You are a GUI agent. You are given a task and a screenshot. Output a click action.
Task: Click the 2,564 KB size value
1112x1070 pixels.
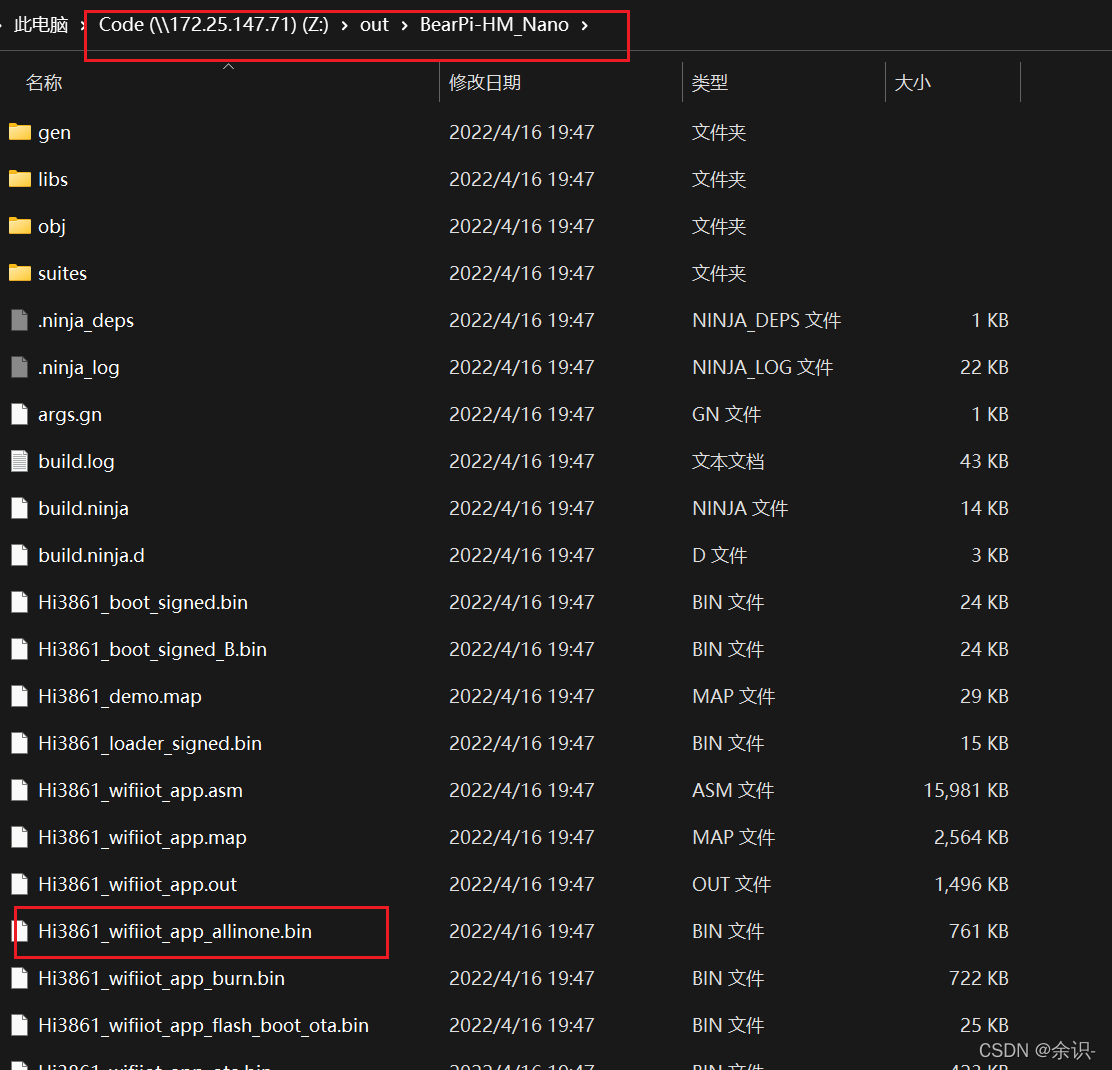tap(971, 837)
